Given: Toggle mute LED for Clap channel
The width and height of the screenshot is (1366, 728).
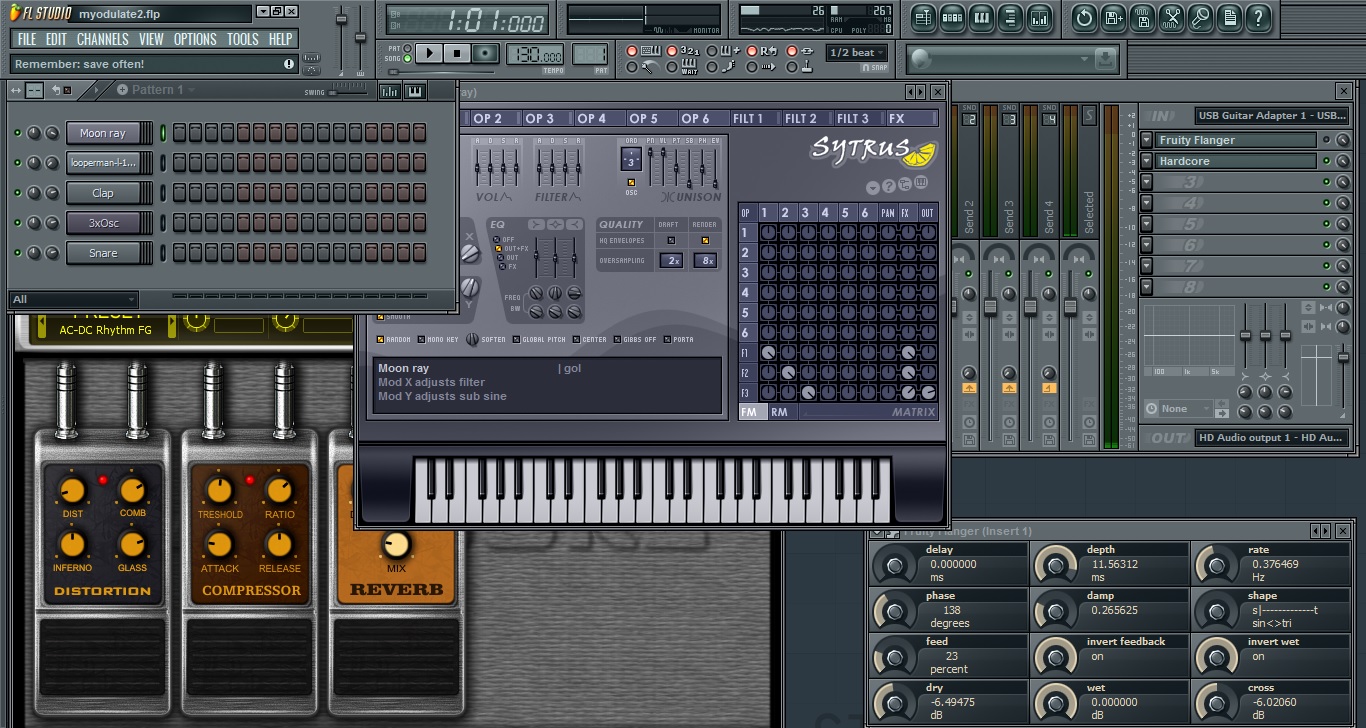Looking at the screenshot, I should pyautogui.click(x=17, y=193).
